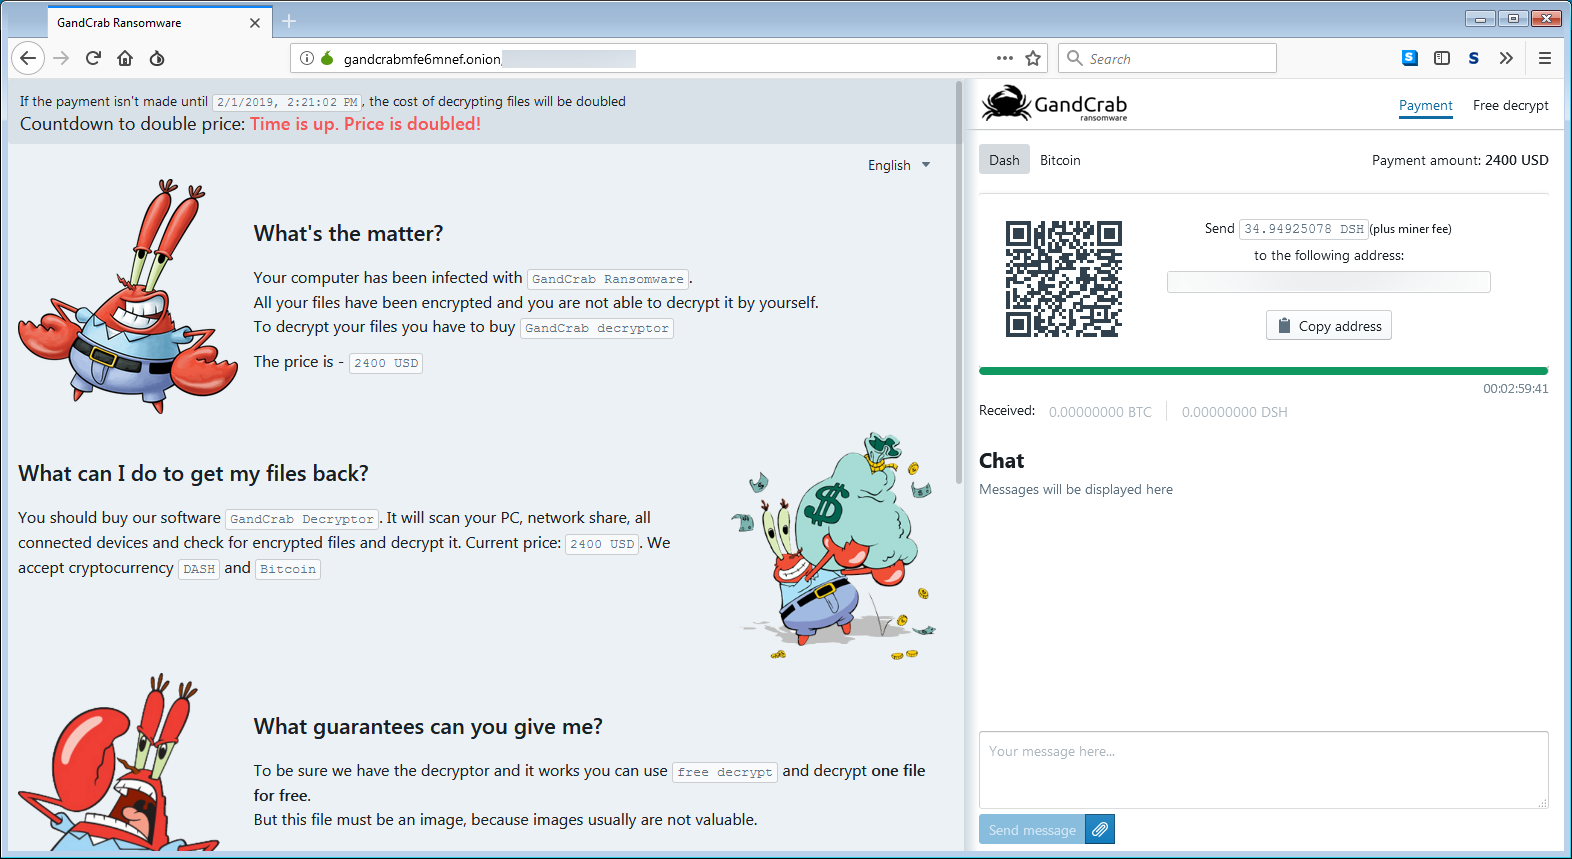Go to the browser home page
The height and width of the screenshot is (859, 1572).
[x=125, y=58]
